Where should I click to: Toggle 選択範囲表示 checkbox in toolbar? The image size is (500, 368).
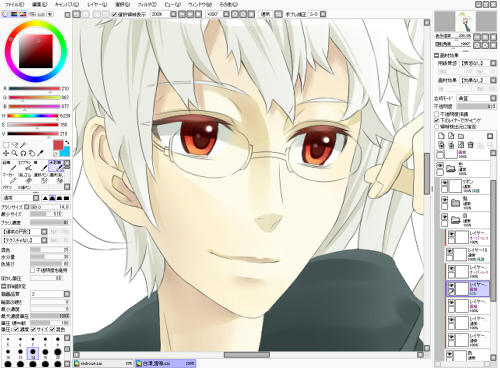click(x=114, y=14)
